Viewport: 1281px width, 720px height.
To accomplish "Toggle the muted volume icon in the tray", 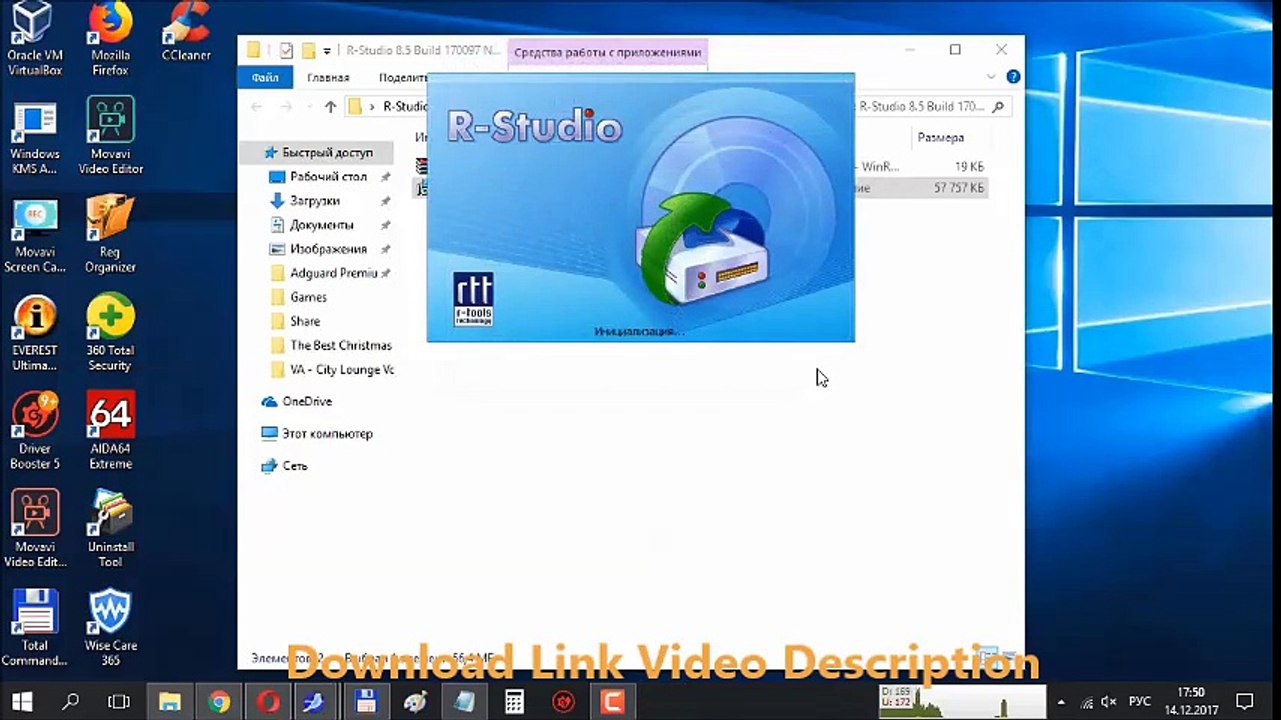I will point(1109,702).
